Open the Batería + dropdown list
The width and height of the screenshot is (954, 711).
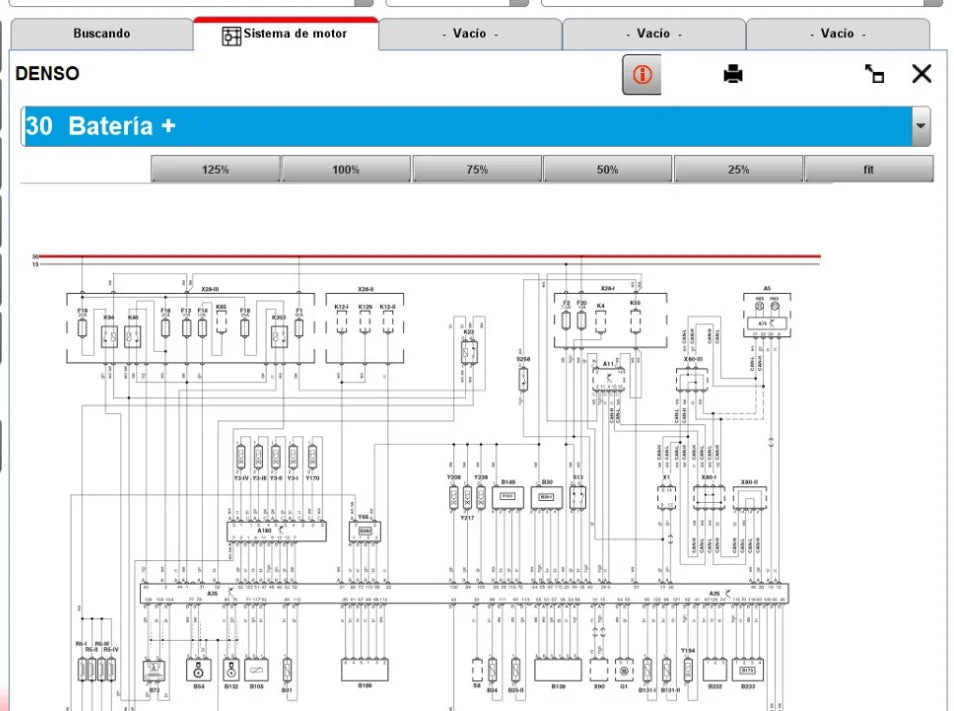tap(920, 126)
